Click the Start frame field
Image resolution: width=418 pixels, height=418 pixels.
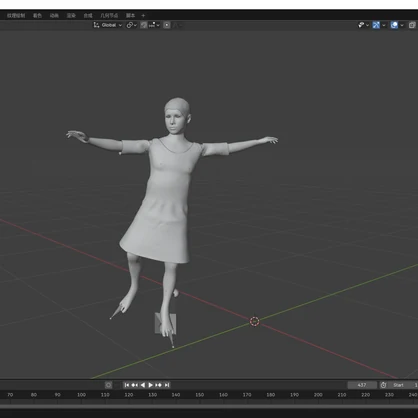click(403, 385)
